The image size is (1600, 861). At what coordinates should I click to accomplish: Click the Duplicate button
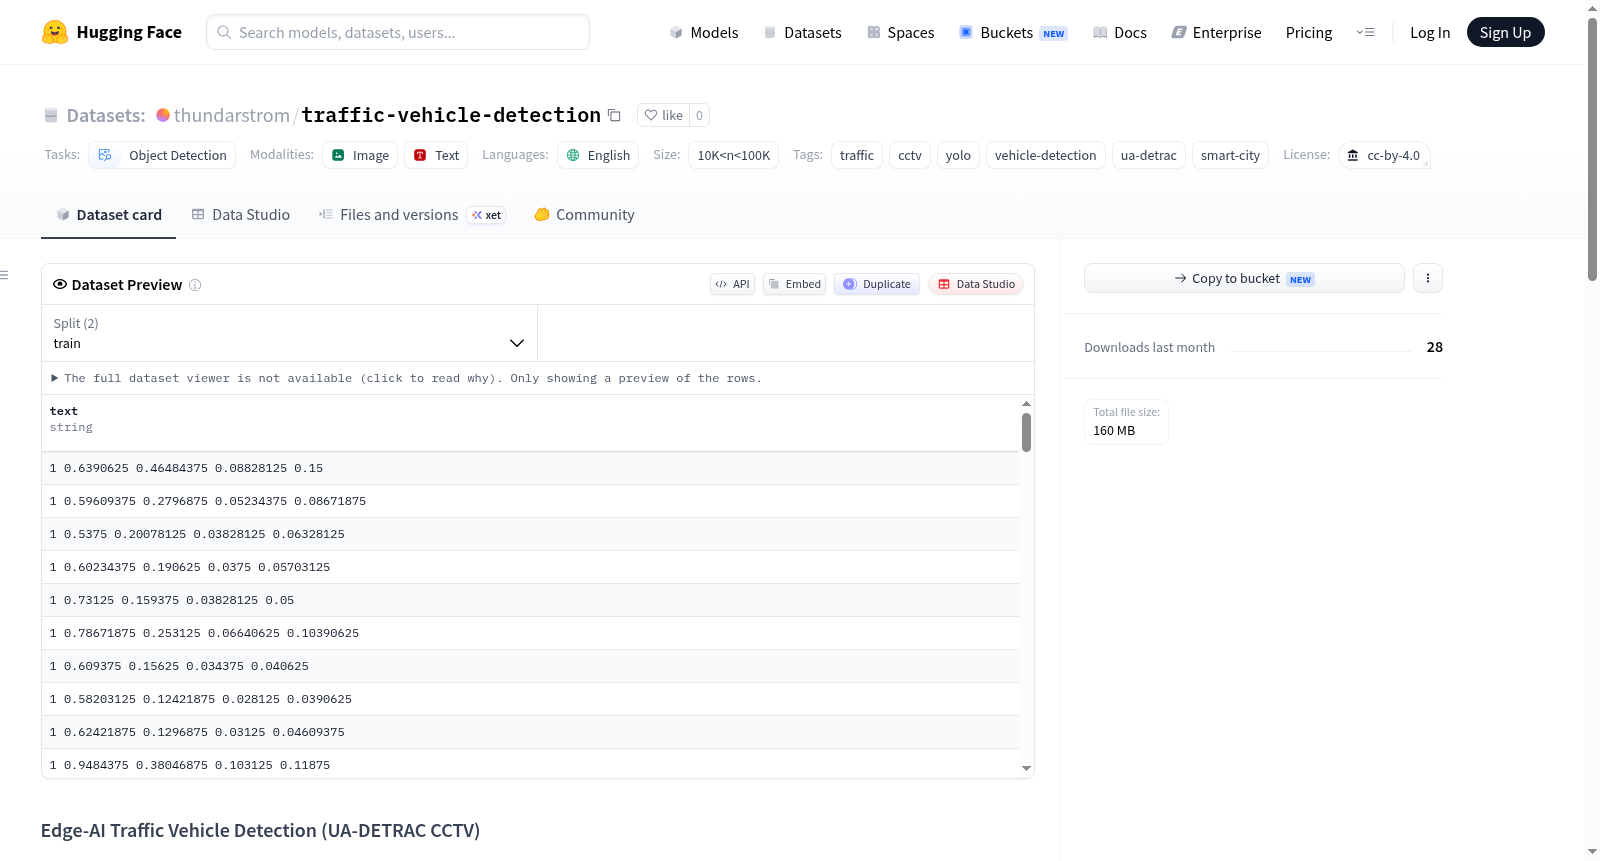(x=877, y=284)
